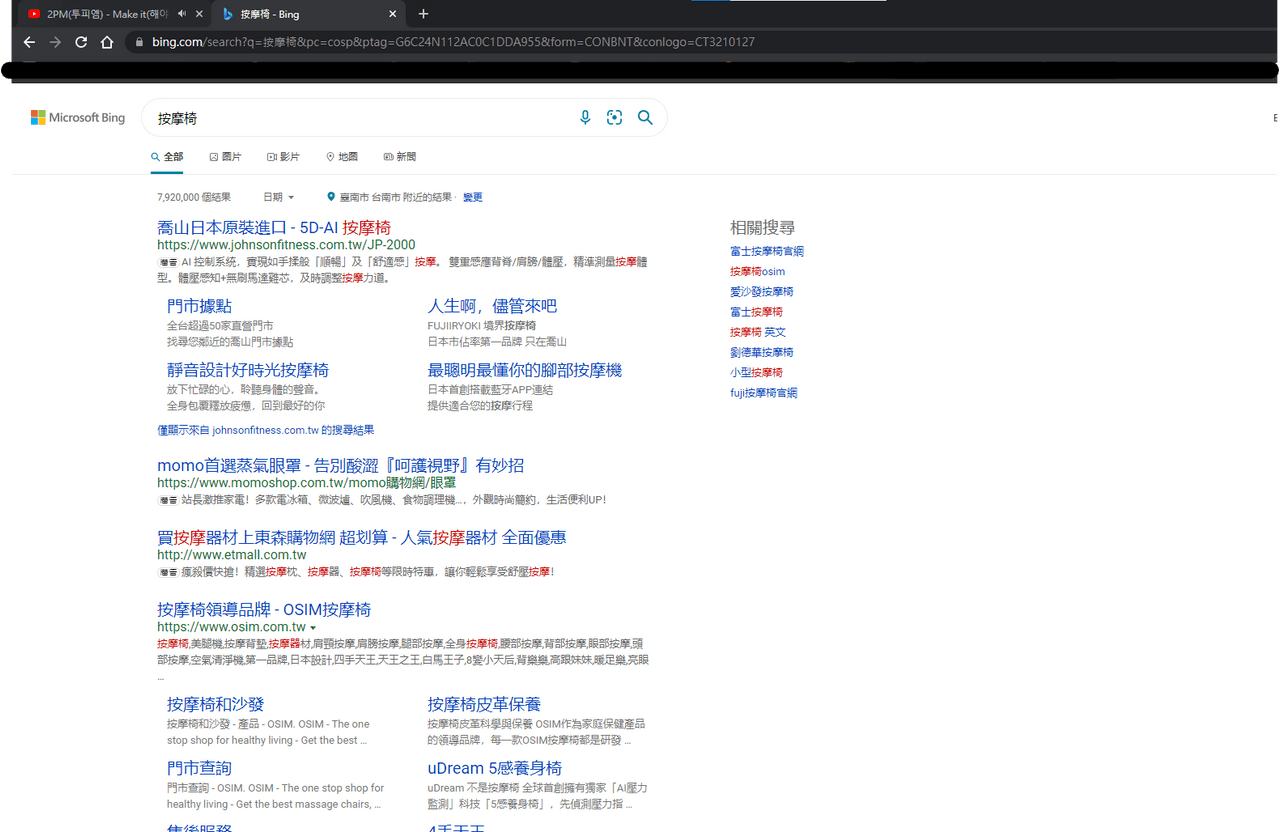Image resolution: width=1280 pixels, height=832 pixels.
Task: Open 按摩椅領導品牌 - OSIM按摩椅 result
Action: click(264, 609)
